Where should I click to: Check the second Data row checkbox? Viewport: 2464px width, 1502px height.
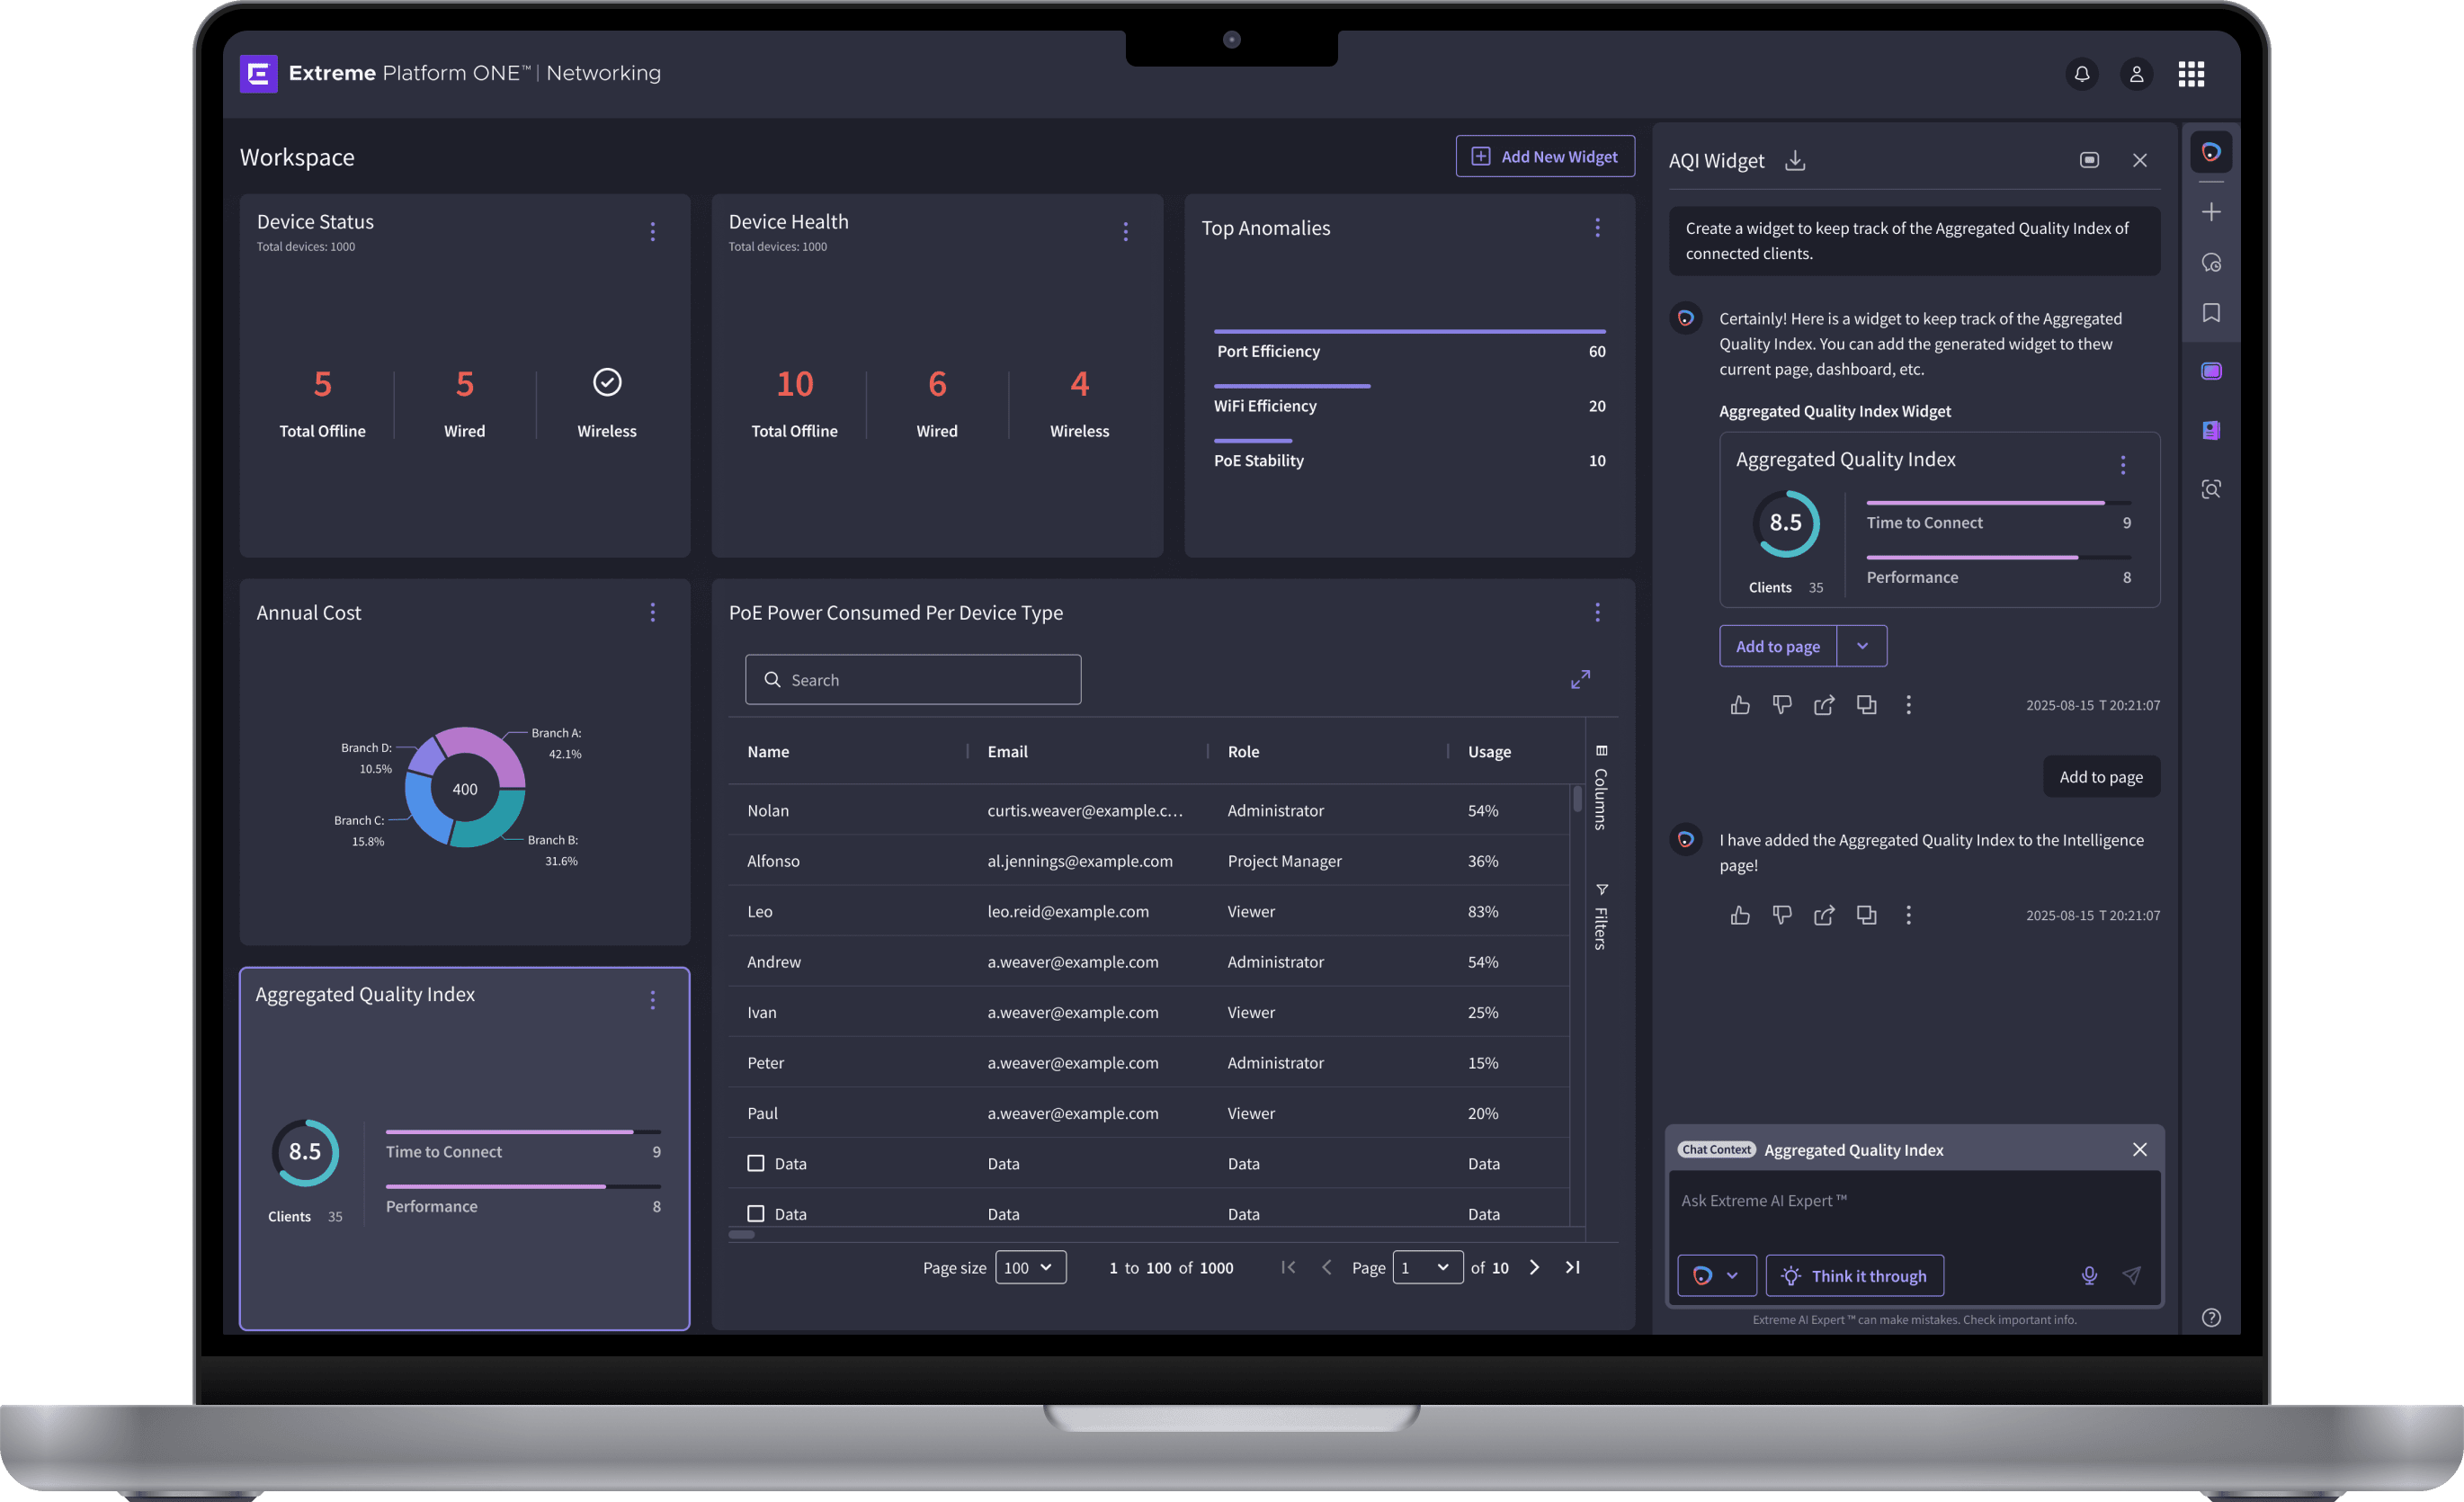coord(756,1213)
